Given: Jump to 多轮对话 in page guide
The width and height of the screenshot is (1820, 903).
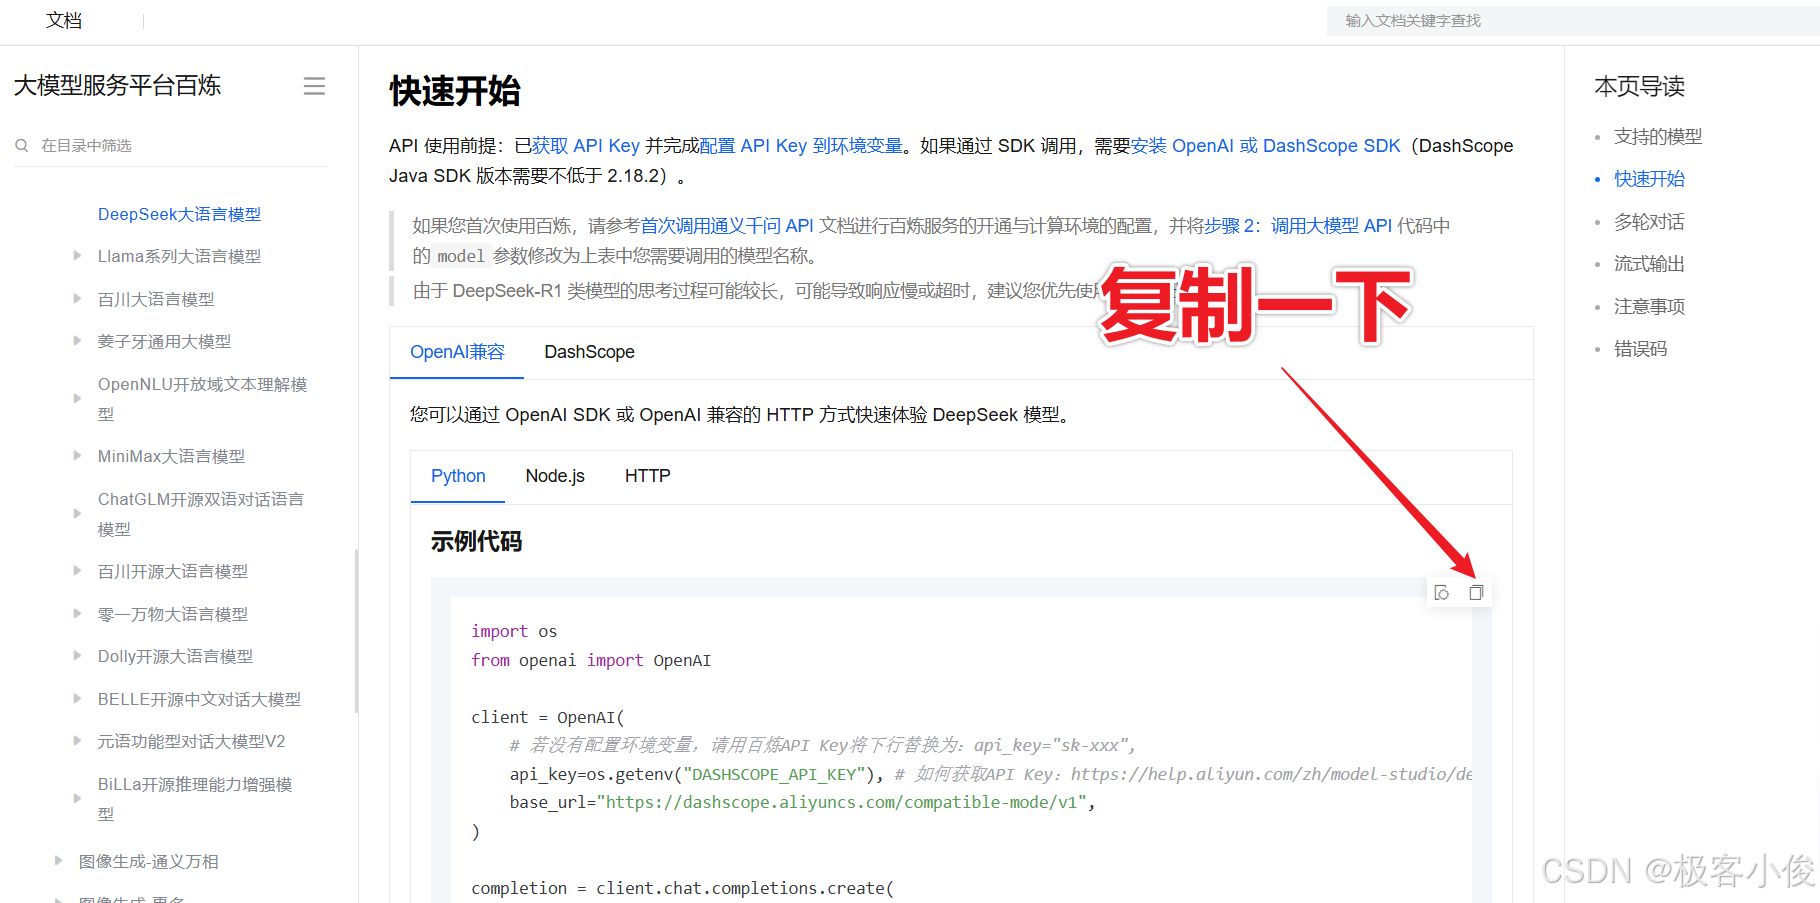Looking at the screenshot, I should (x=1649, y=222).
